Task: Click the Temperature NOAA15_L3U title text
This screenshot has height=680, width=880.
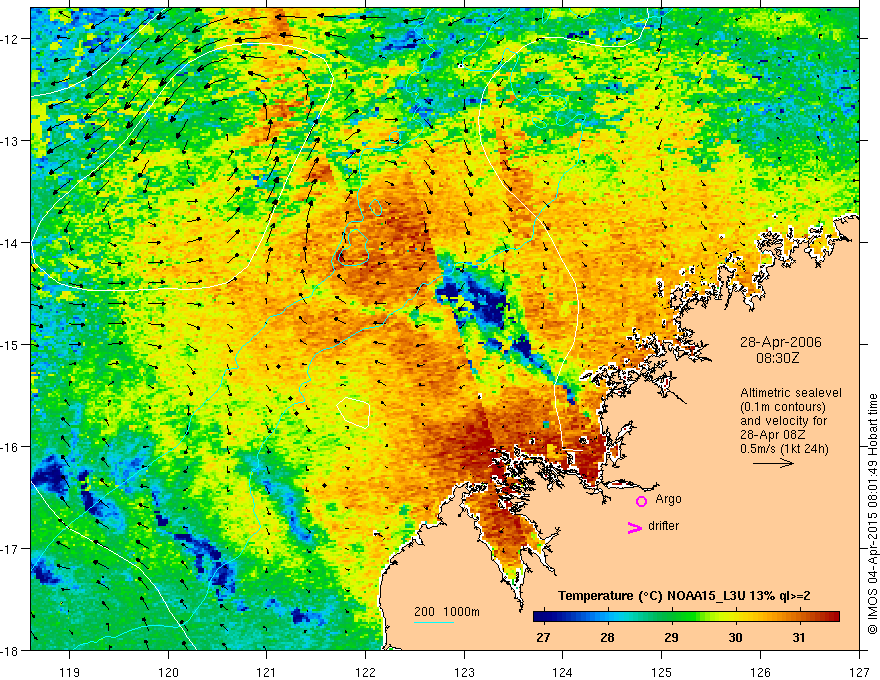Action: [x=684, y=596]
